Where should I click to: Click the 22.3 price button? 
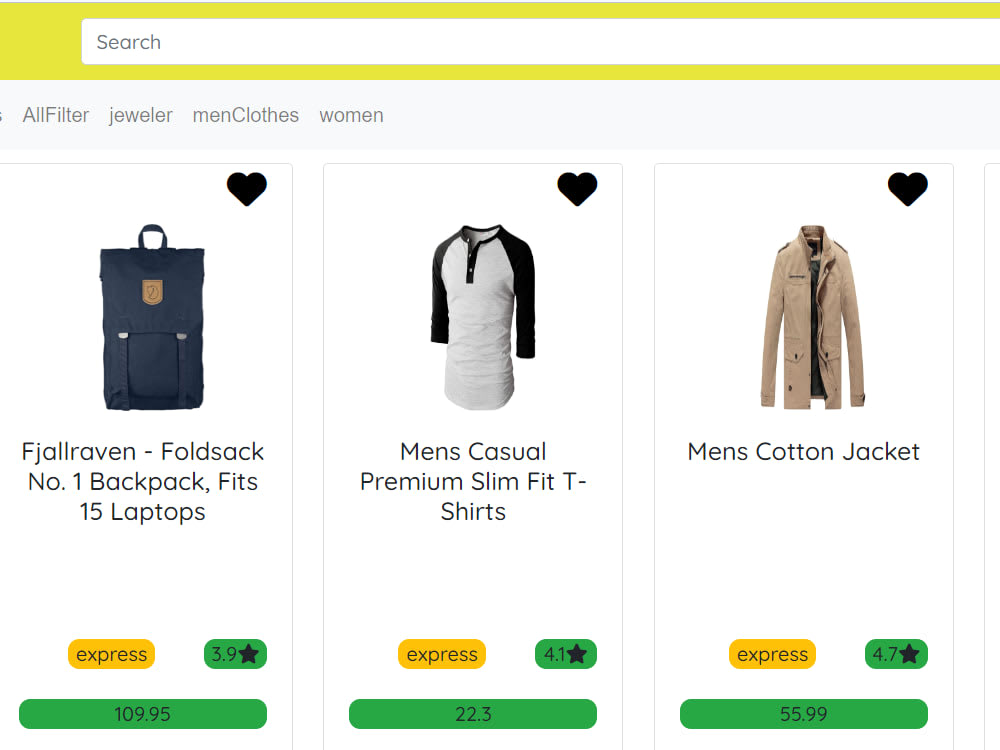tap(472, 714)
